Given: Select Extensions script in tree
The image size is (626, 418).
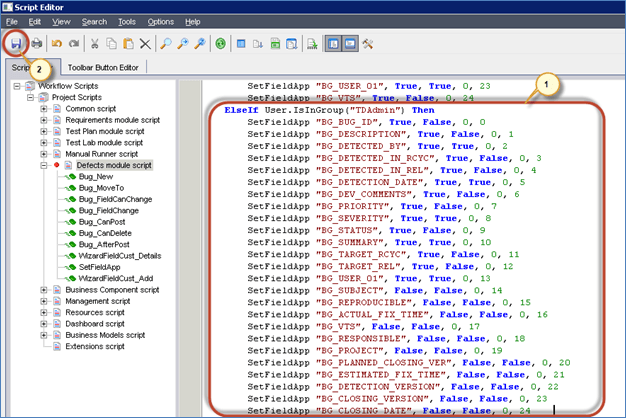Looking at the screenshot, I should click(x=93, y=347).
